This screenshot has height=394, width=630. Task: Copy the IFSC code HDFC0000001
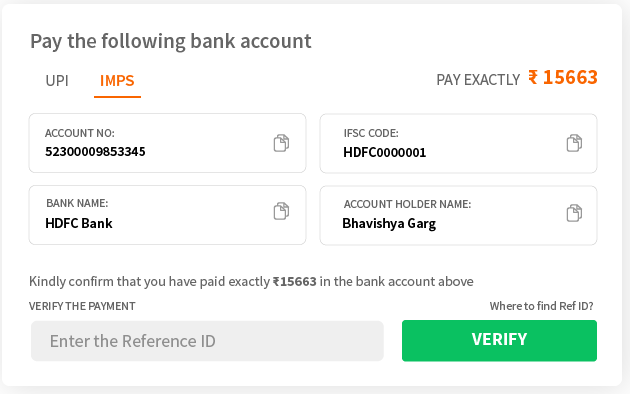(x=574, y=143)
